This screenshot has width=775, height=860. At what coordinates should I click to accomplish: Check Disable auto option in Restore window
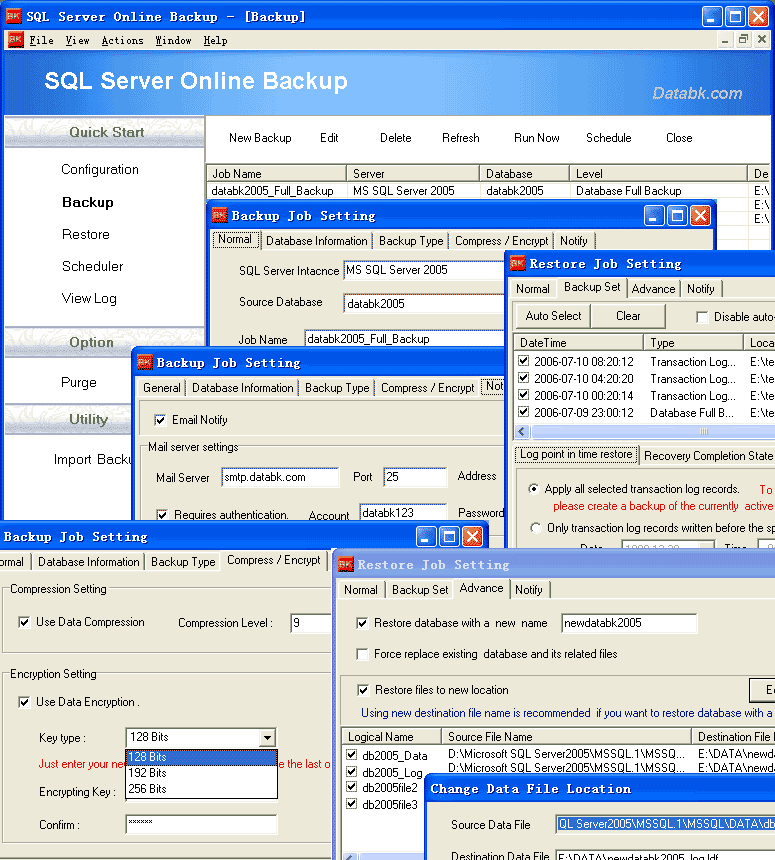(702, 317)
